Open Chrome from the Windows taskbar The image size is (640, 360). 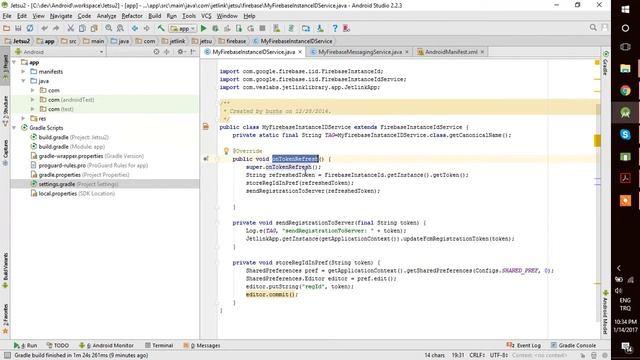(625, 91)
